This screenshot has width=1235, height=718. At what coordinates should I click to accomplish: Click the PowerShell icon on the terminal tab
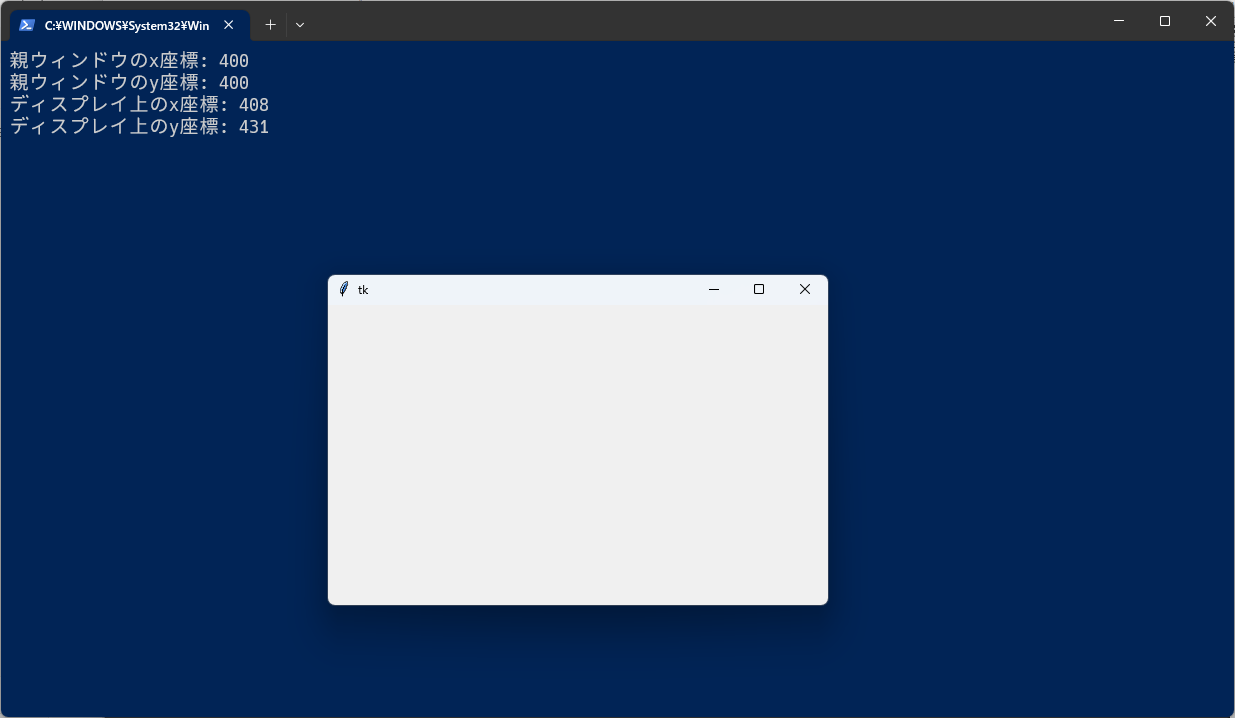(x=25, y=25)
